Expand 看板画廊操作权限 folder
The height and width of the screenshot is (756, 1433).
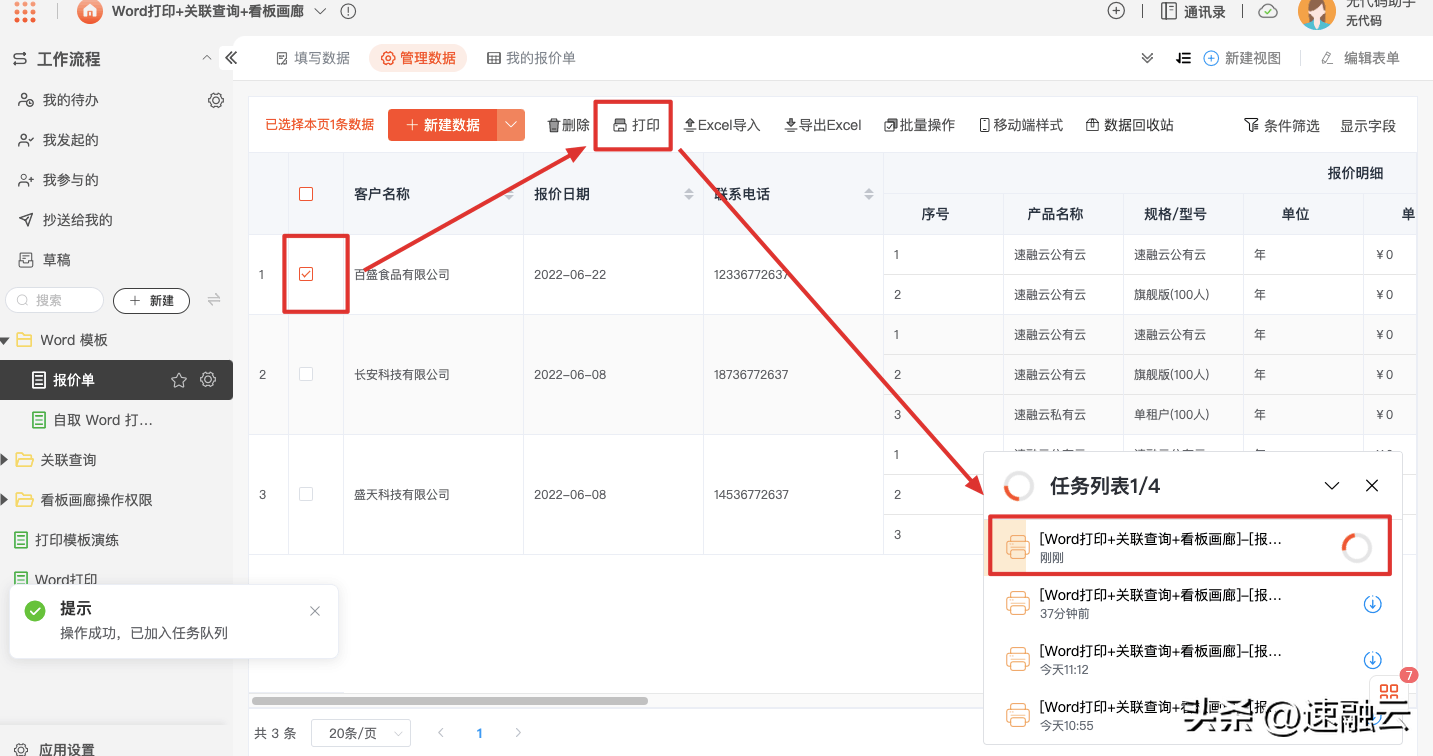tap(6, 500)
